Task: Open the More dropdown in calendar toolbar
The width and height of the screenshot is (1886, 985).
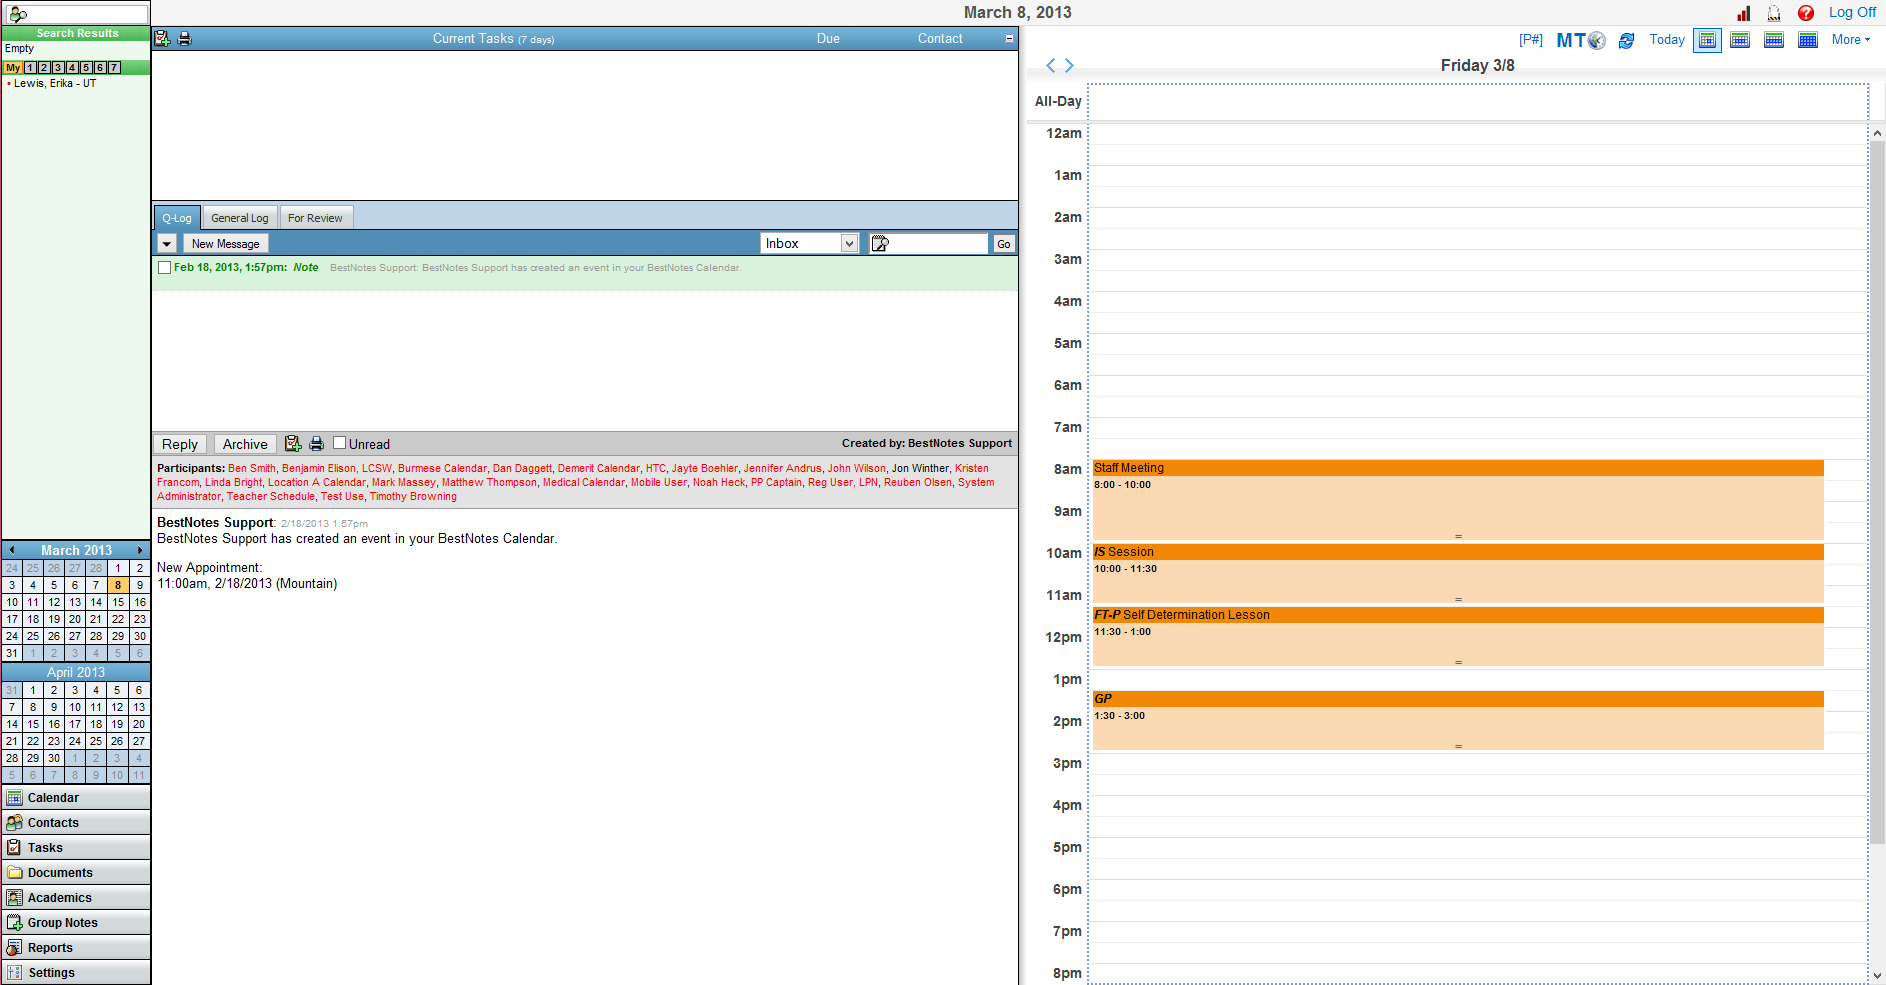Action: 1851,40
